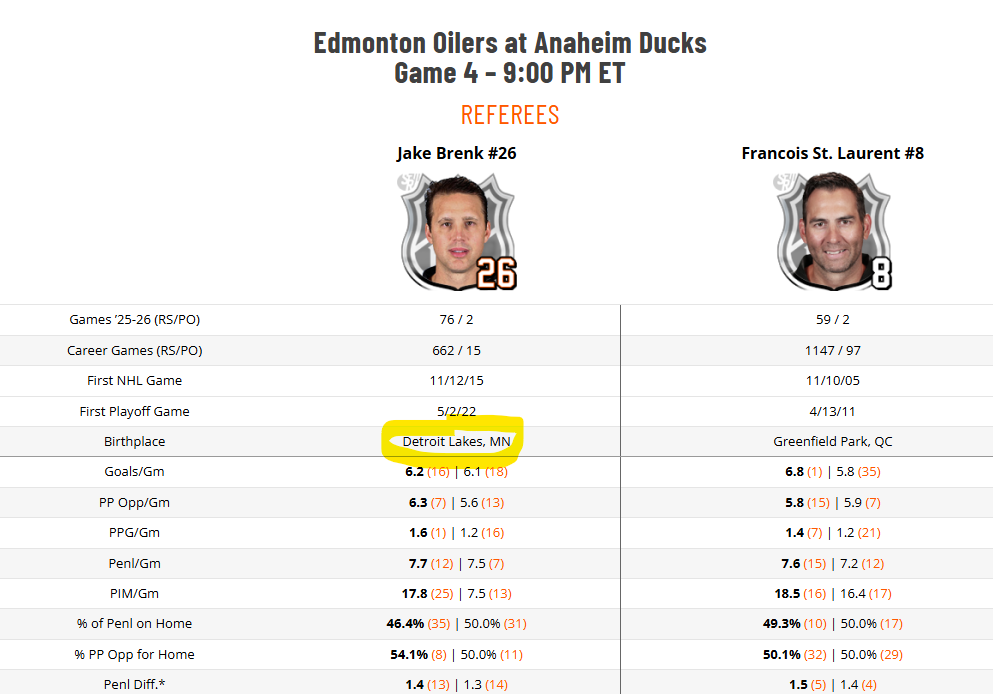
Task: Click Brenk's 662 / 15 career games value
Action: pos(456,350)
